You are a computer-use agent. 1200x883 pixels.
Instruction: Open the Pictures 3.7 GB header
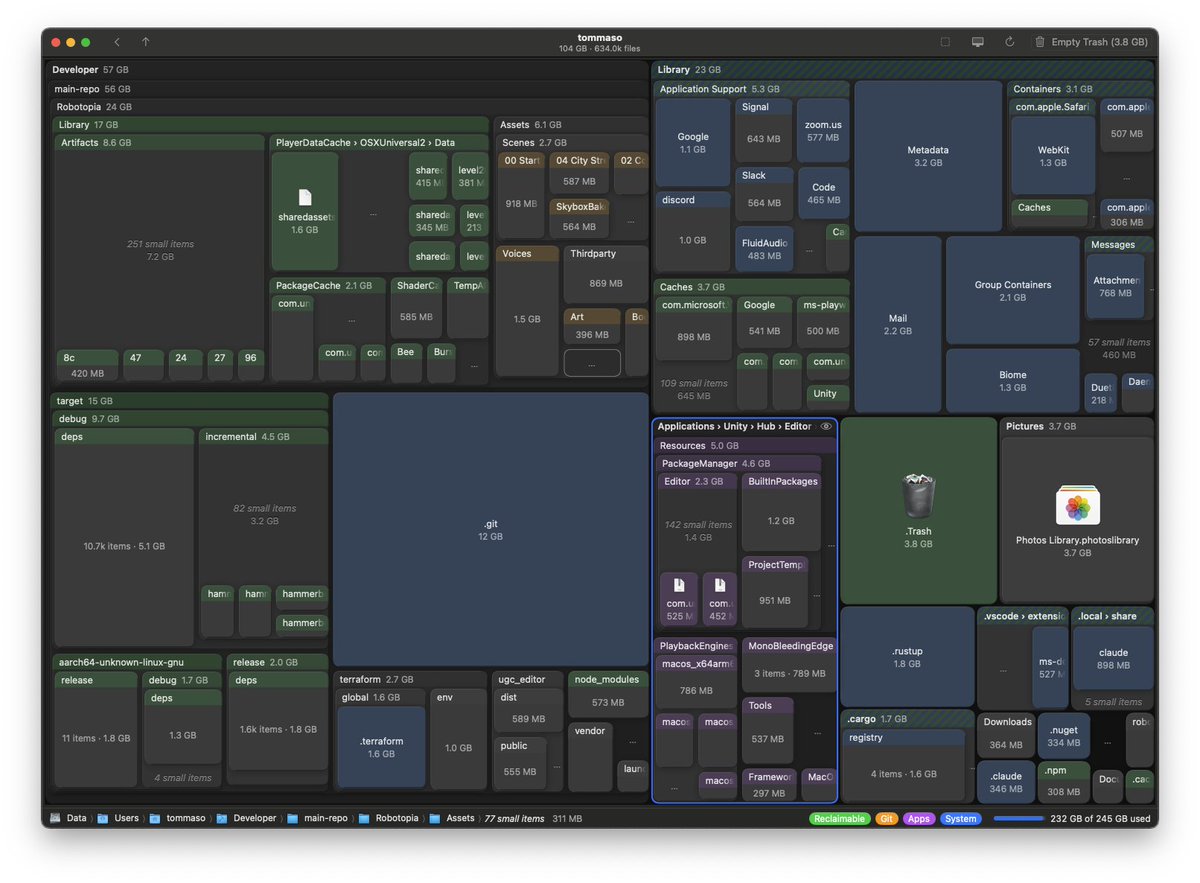(1077, 426)
